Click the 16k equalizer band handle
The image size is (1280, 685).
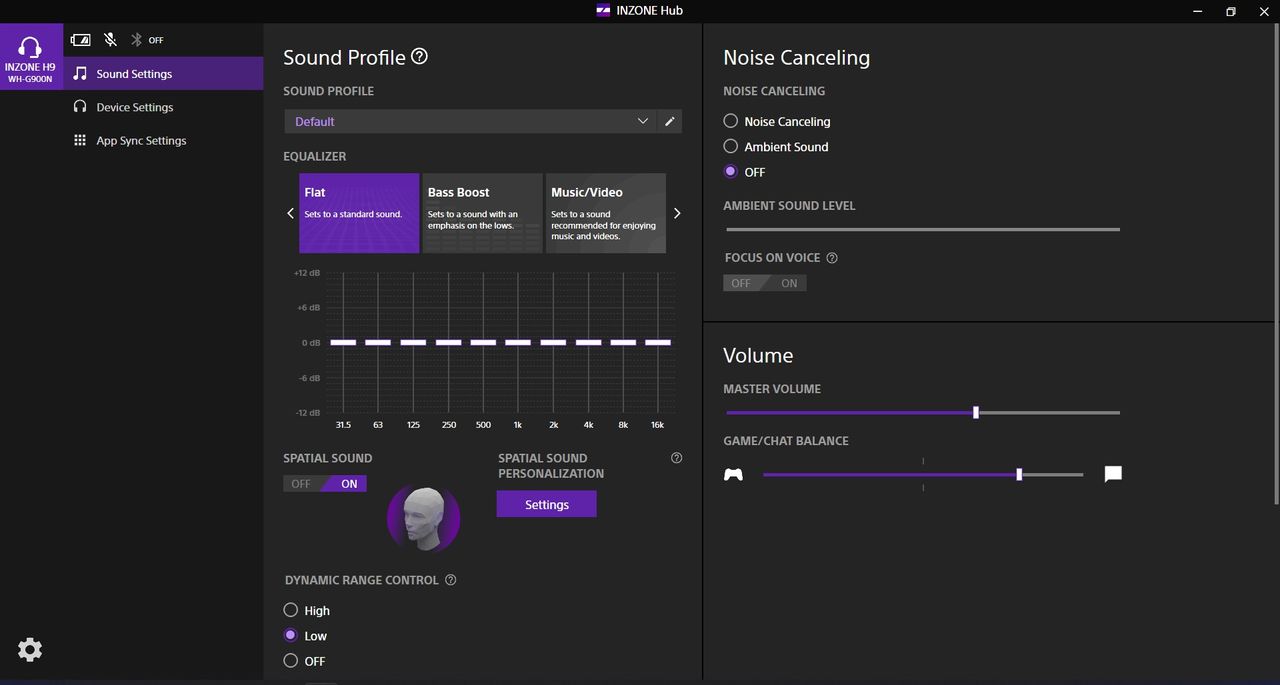point(658,342)
